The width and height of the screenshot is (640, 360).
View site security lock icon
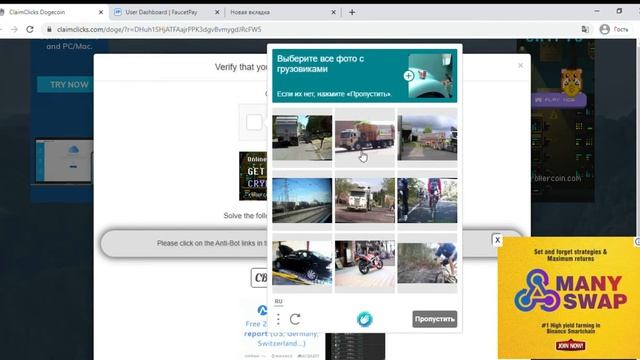(x=49, y=29)
